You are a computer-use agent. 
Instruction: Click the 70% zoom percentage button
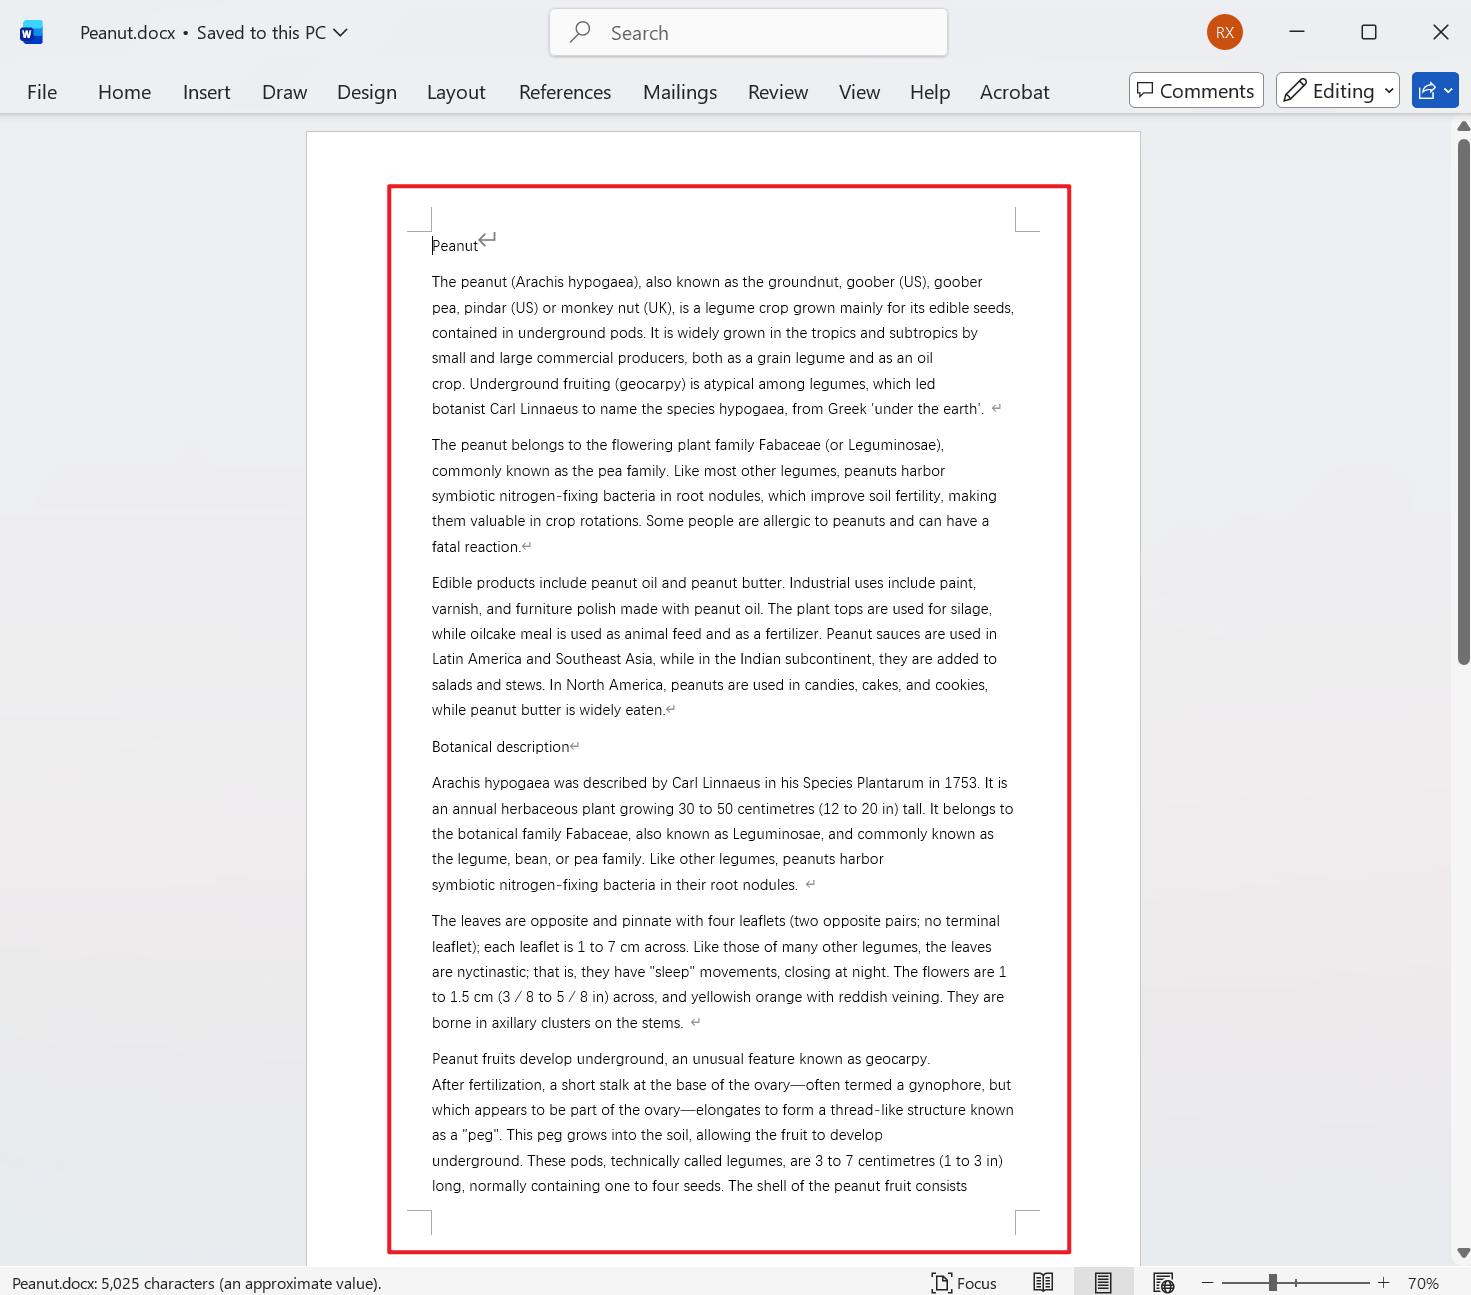1424,1282
